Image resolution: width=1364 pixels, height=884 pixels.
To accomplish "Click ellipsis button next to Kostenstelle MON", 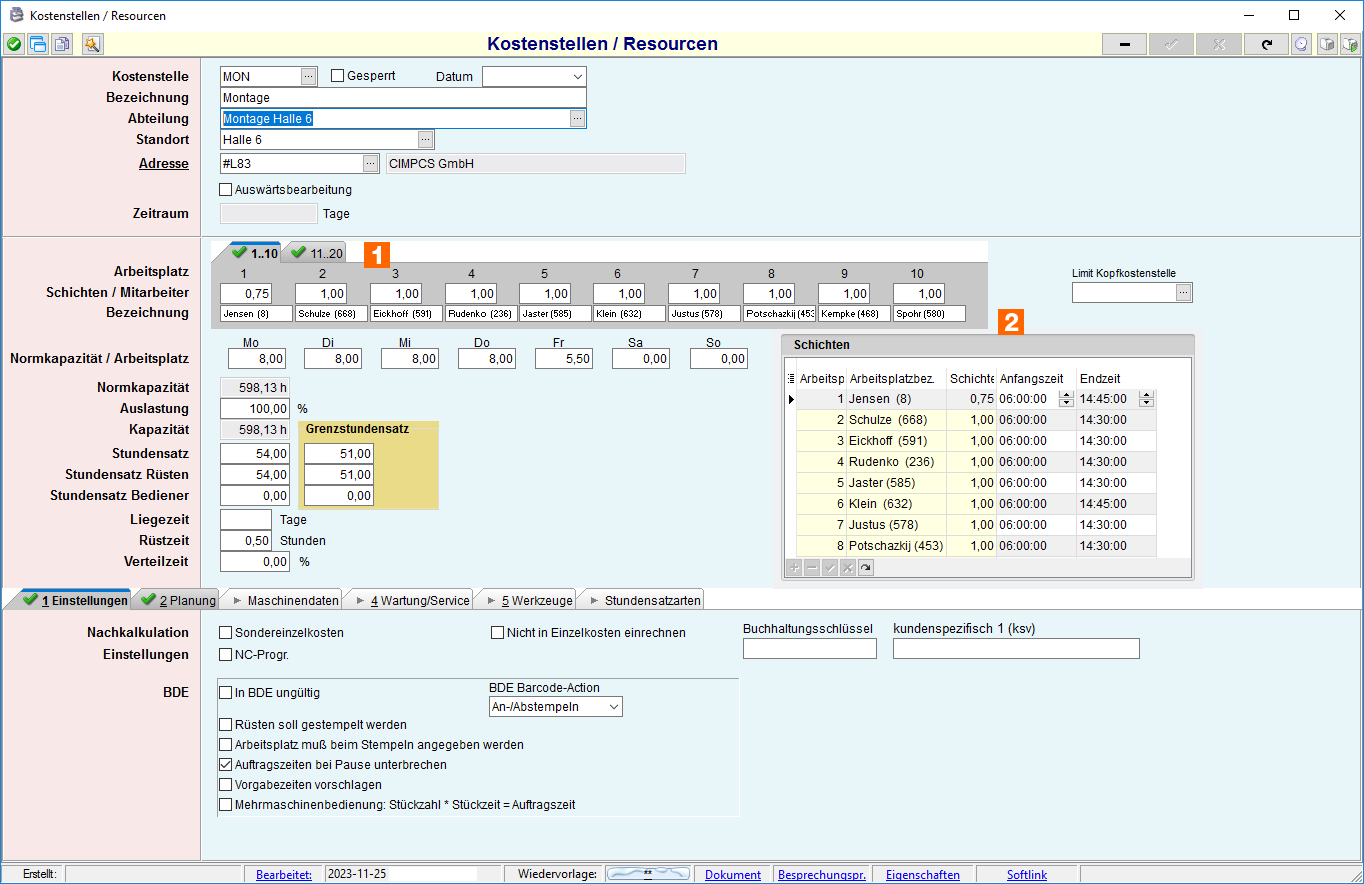I will tap(309, 76).
